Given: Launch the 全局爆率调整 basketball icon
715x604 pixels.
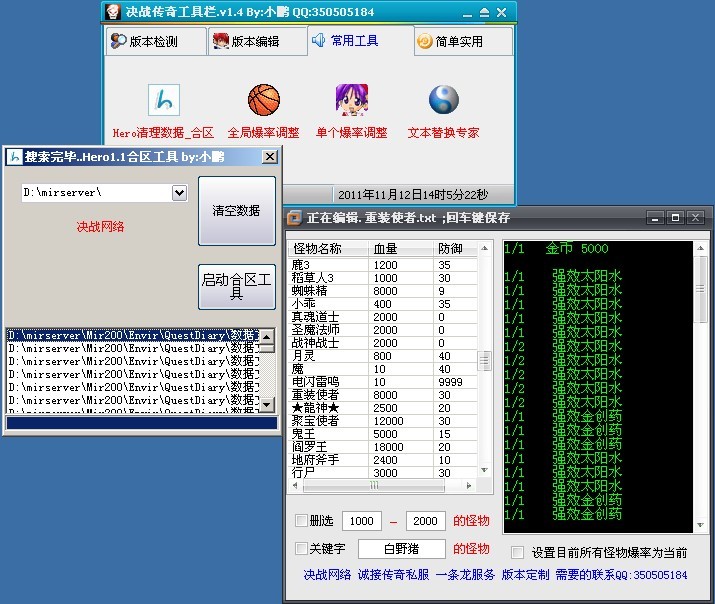Looking at the screenshot, I should pos(264,100).
